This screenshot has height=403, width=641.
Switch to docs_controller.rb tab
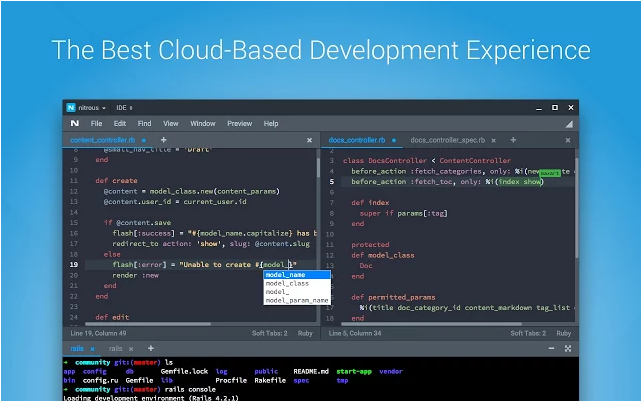(x=357, y=140)
